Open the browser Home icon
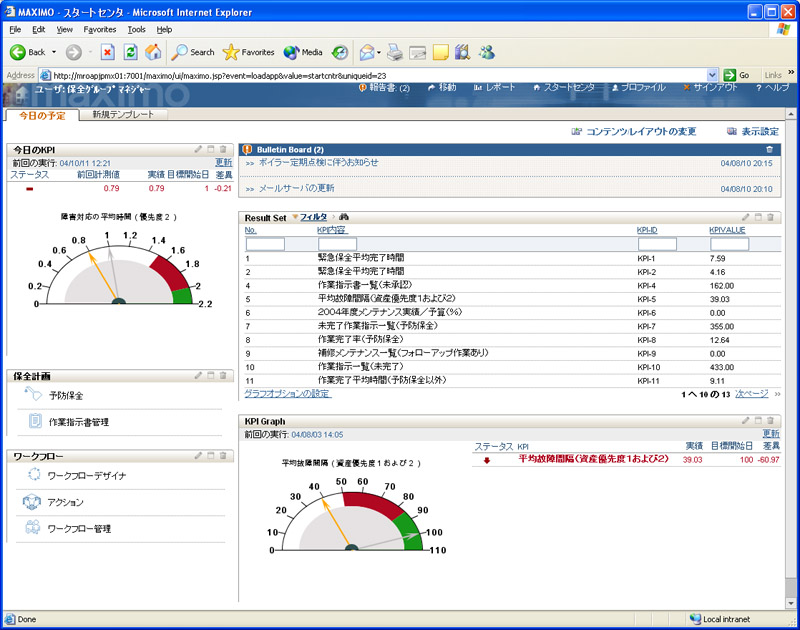The width and height of the screenshot is (800, 630). click(x=153, y=52)
